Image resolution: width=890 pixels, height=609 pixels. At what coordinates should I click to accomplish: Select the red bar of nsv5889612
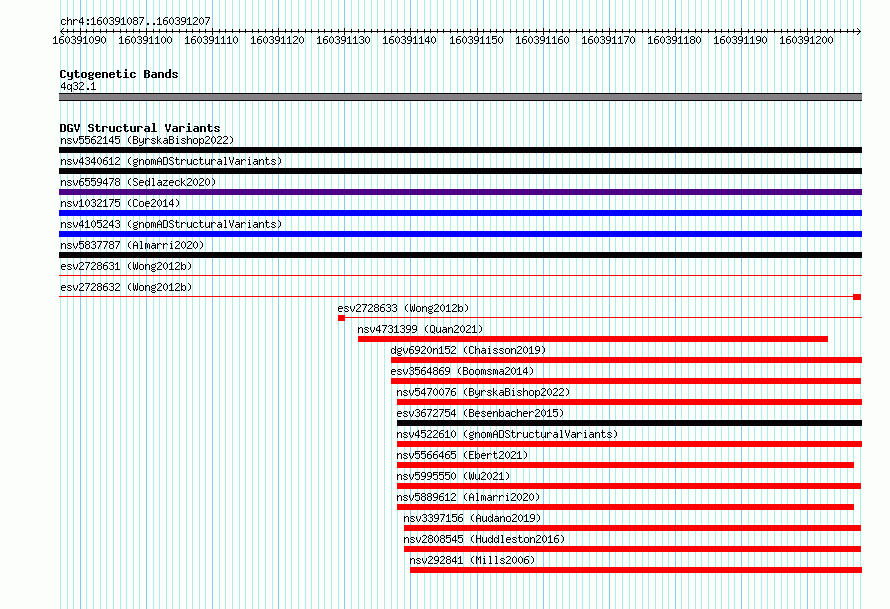[625, 507]
